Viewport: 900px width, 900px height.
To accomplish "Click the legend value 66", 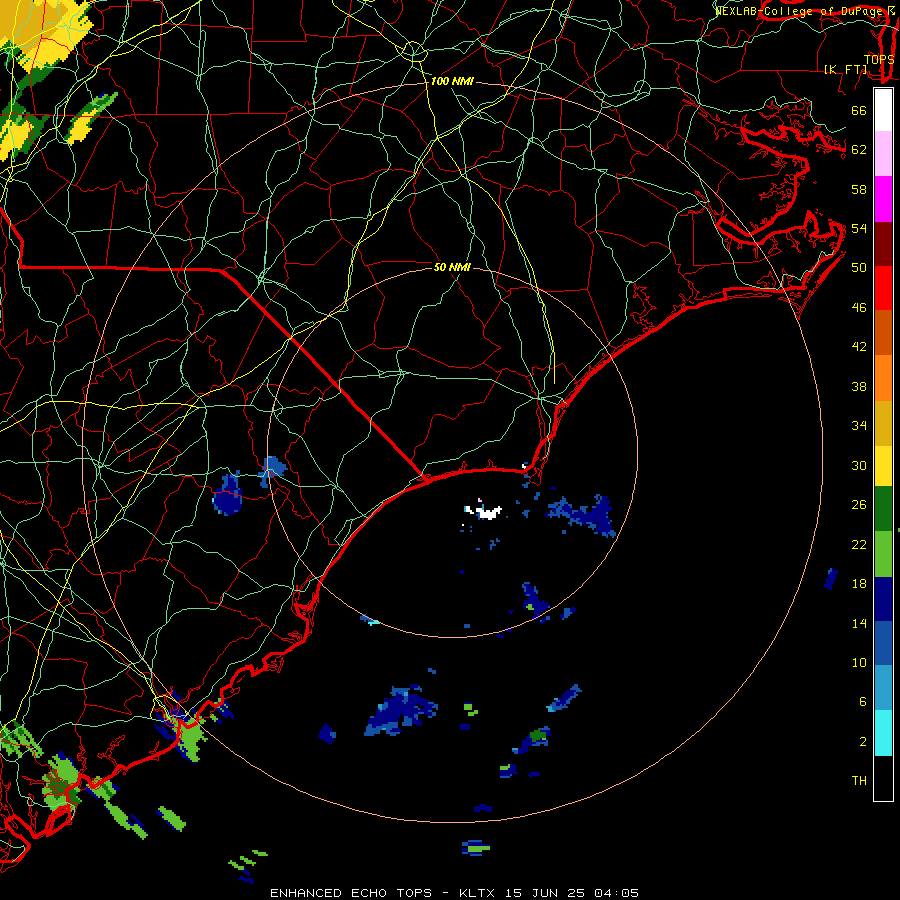I will coord(859,111).
